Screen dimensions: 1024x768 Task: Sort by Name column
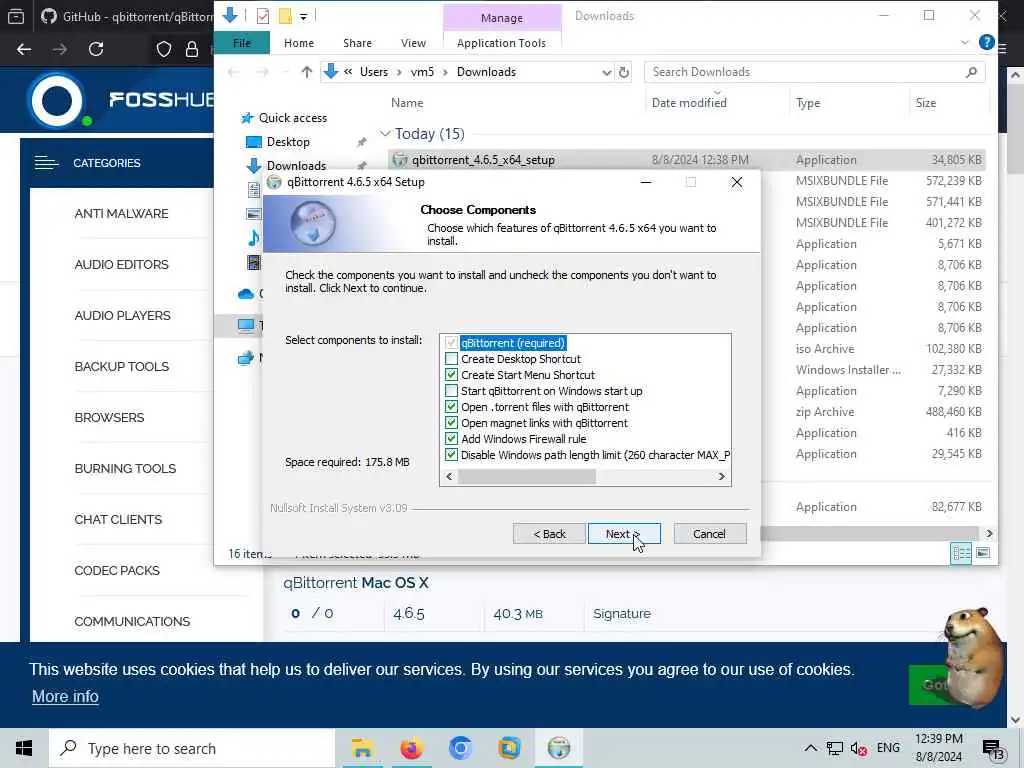tap(407, 103)
